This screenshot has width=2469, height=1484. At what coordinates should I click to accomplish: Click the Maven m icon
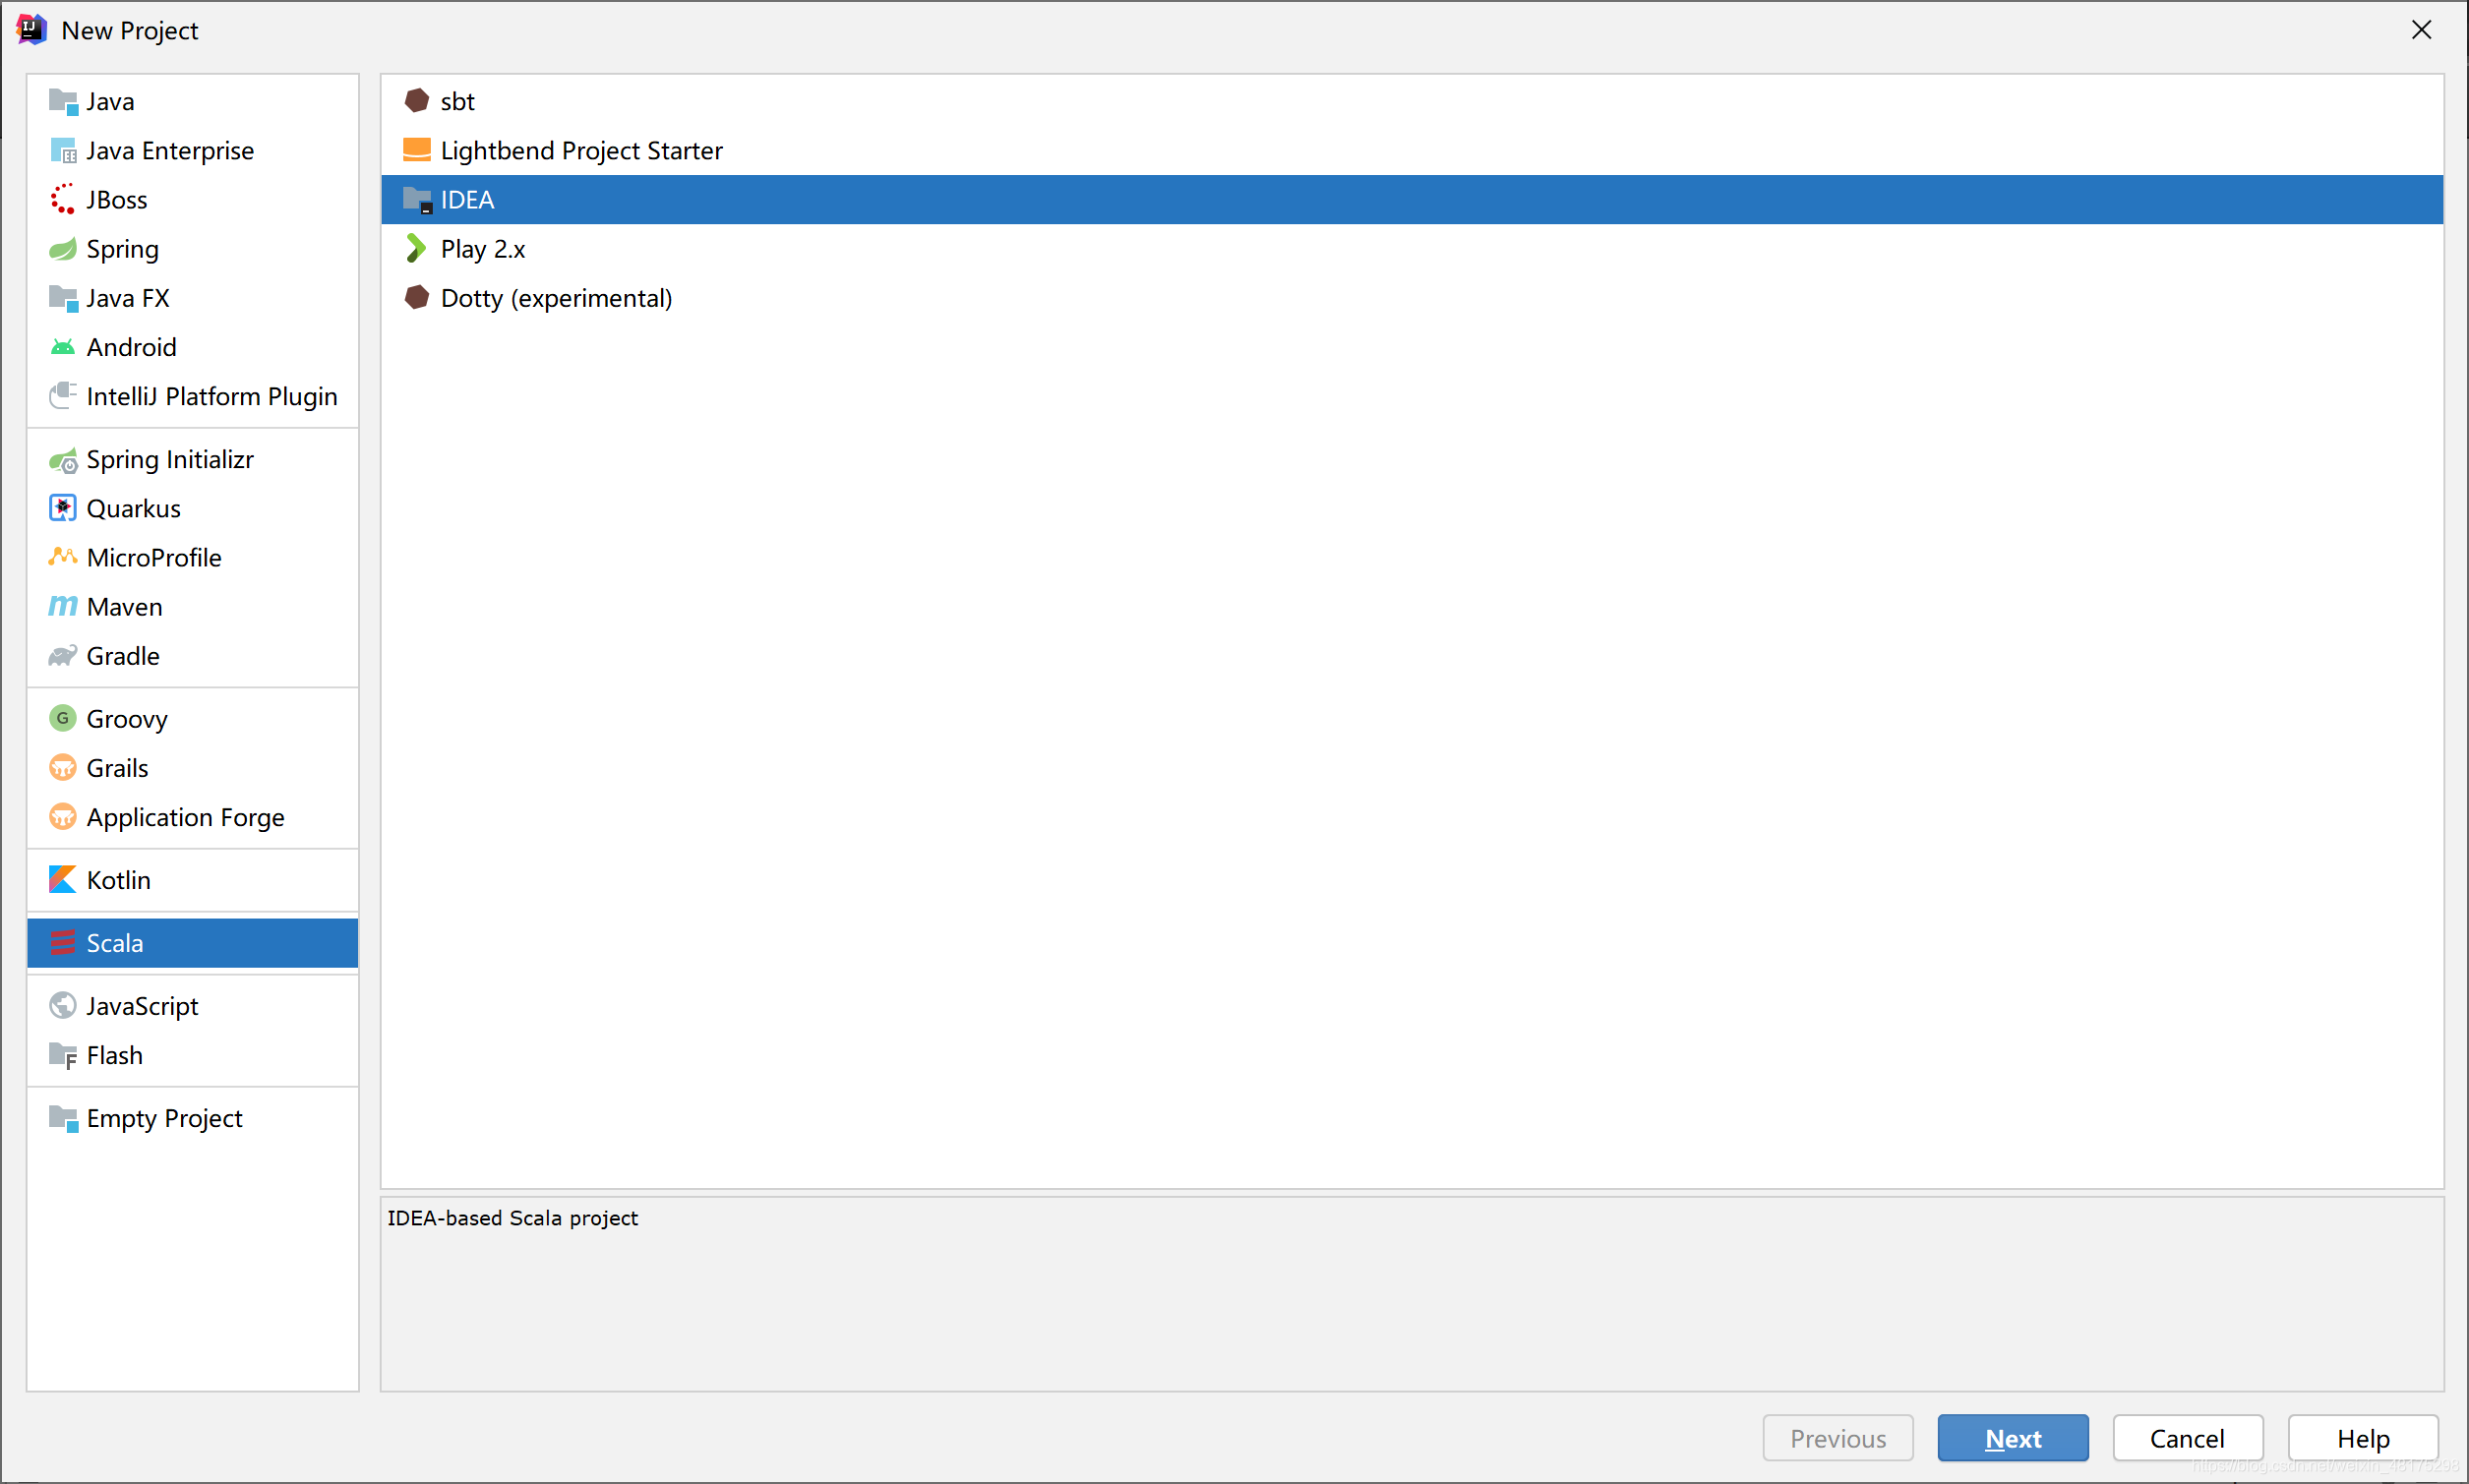[x=63, y=606]
